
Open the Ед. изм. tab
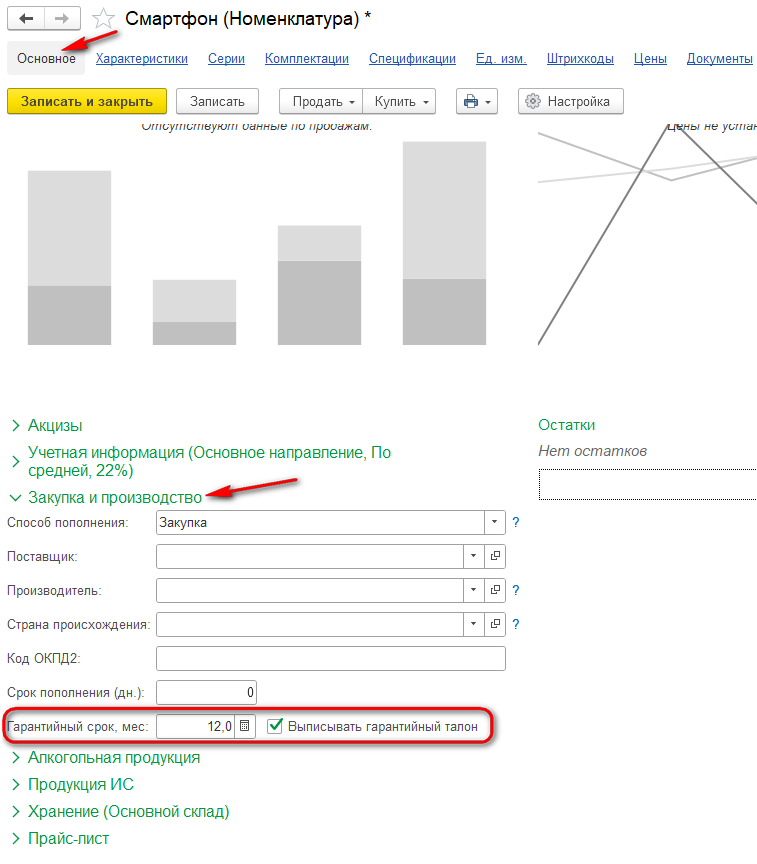coord(501,58)
